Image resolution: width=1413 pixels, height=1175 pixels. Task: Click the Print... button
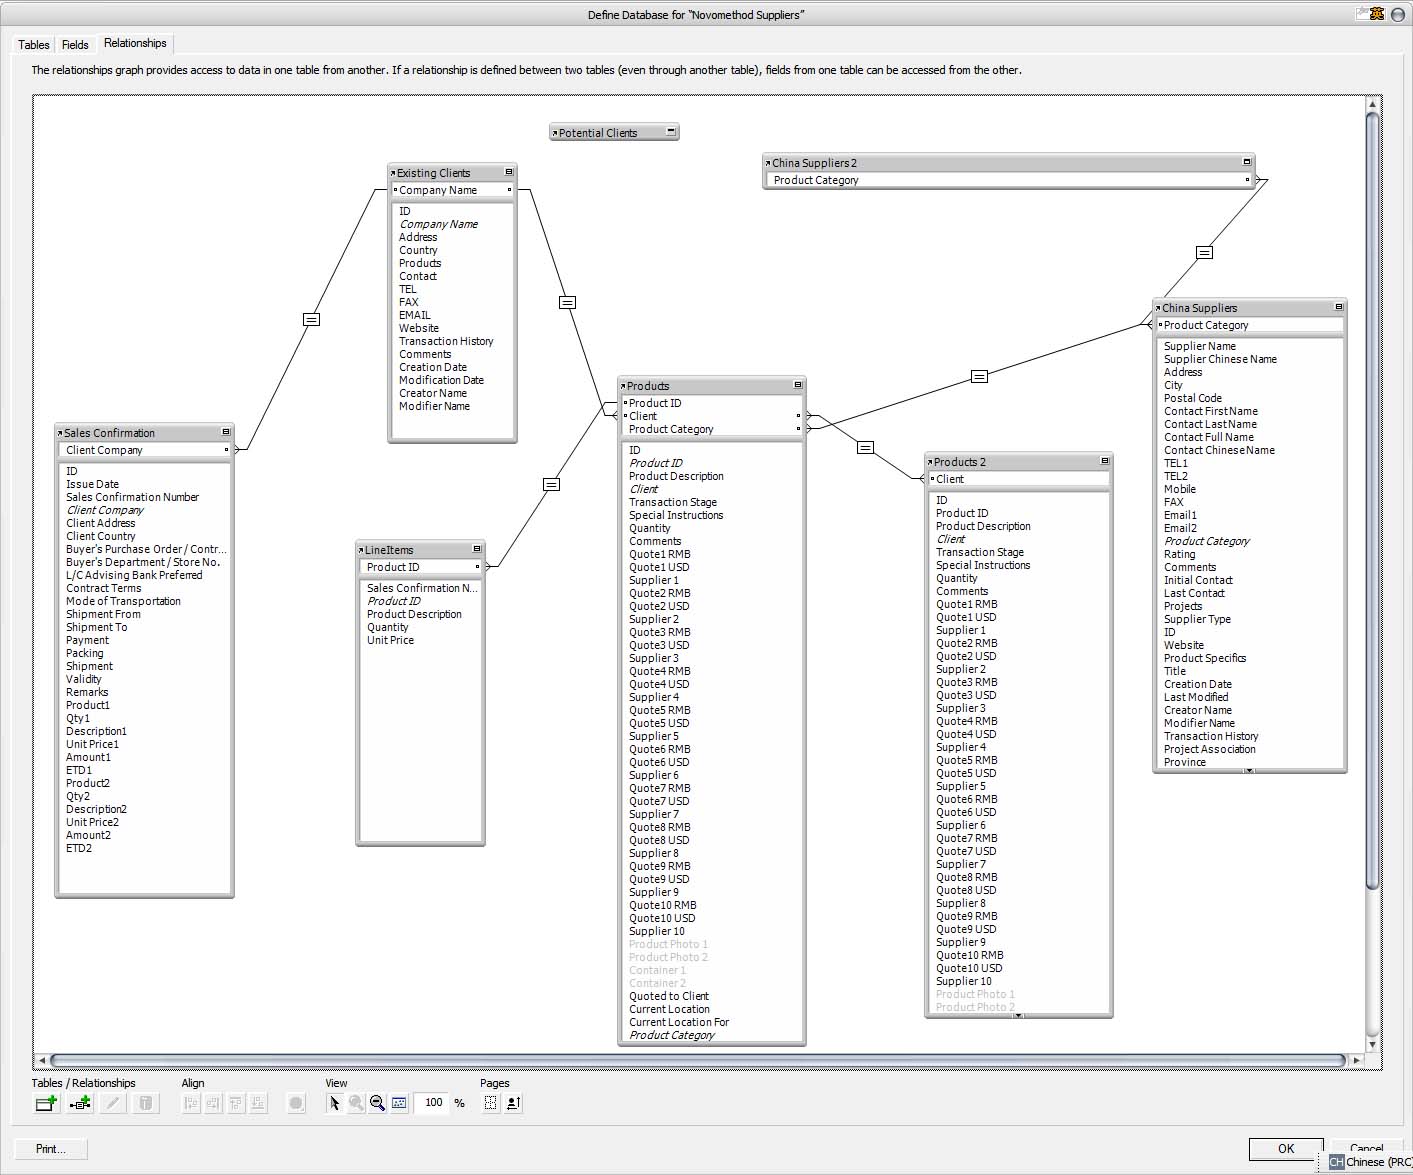point(51,1149)
